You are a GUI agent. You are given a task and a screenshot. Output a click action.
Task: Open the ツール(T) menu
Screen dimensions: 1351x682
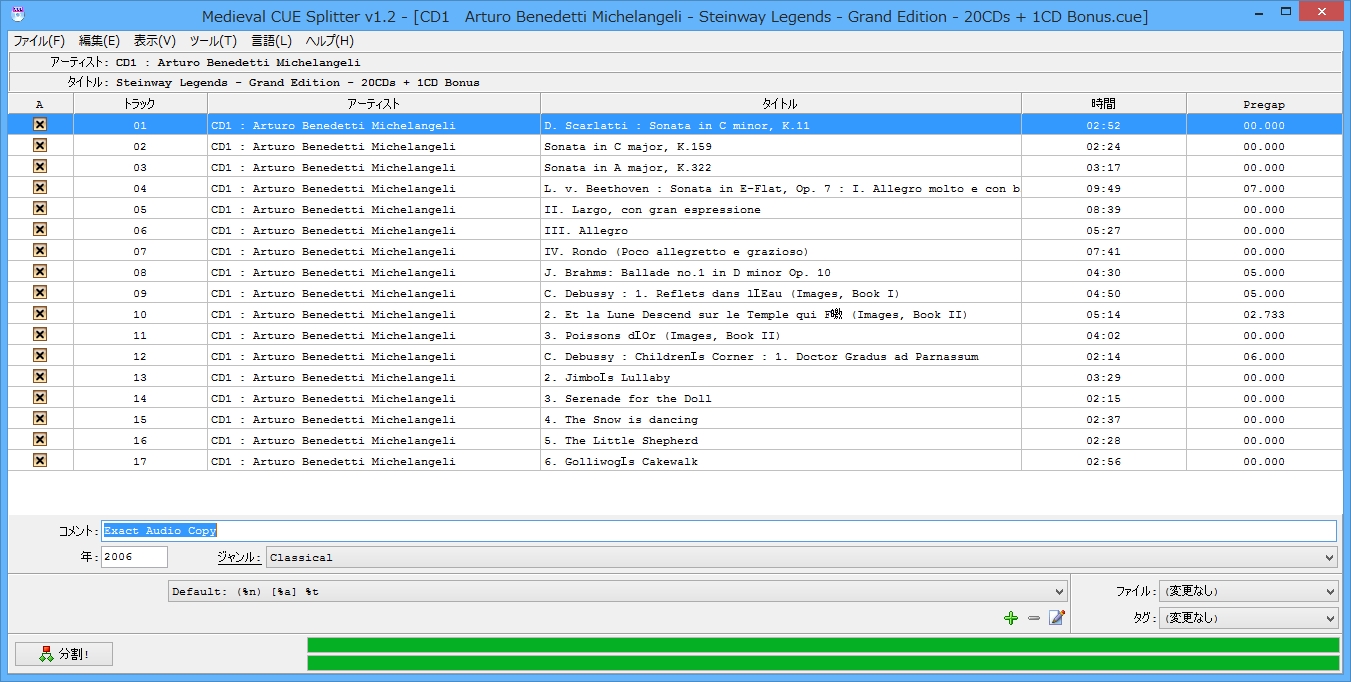pos(213,41)
